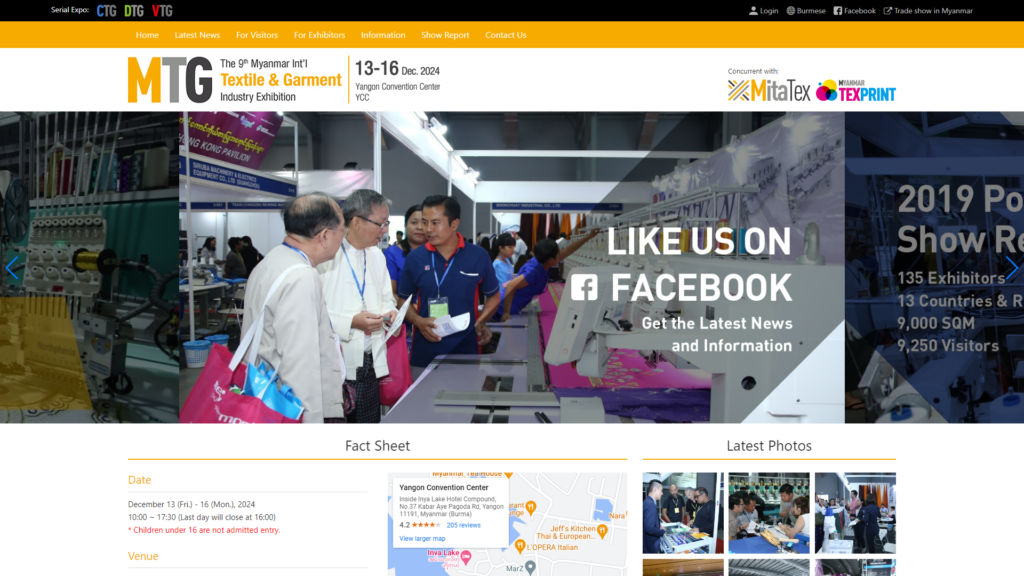The image size is (1024, 576).
Task: Click the 'December 13 (Fri.) - 16 (Mon.), 2024' text
Action: click(x=191, y=504)
